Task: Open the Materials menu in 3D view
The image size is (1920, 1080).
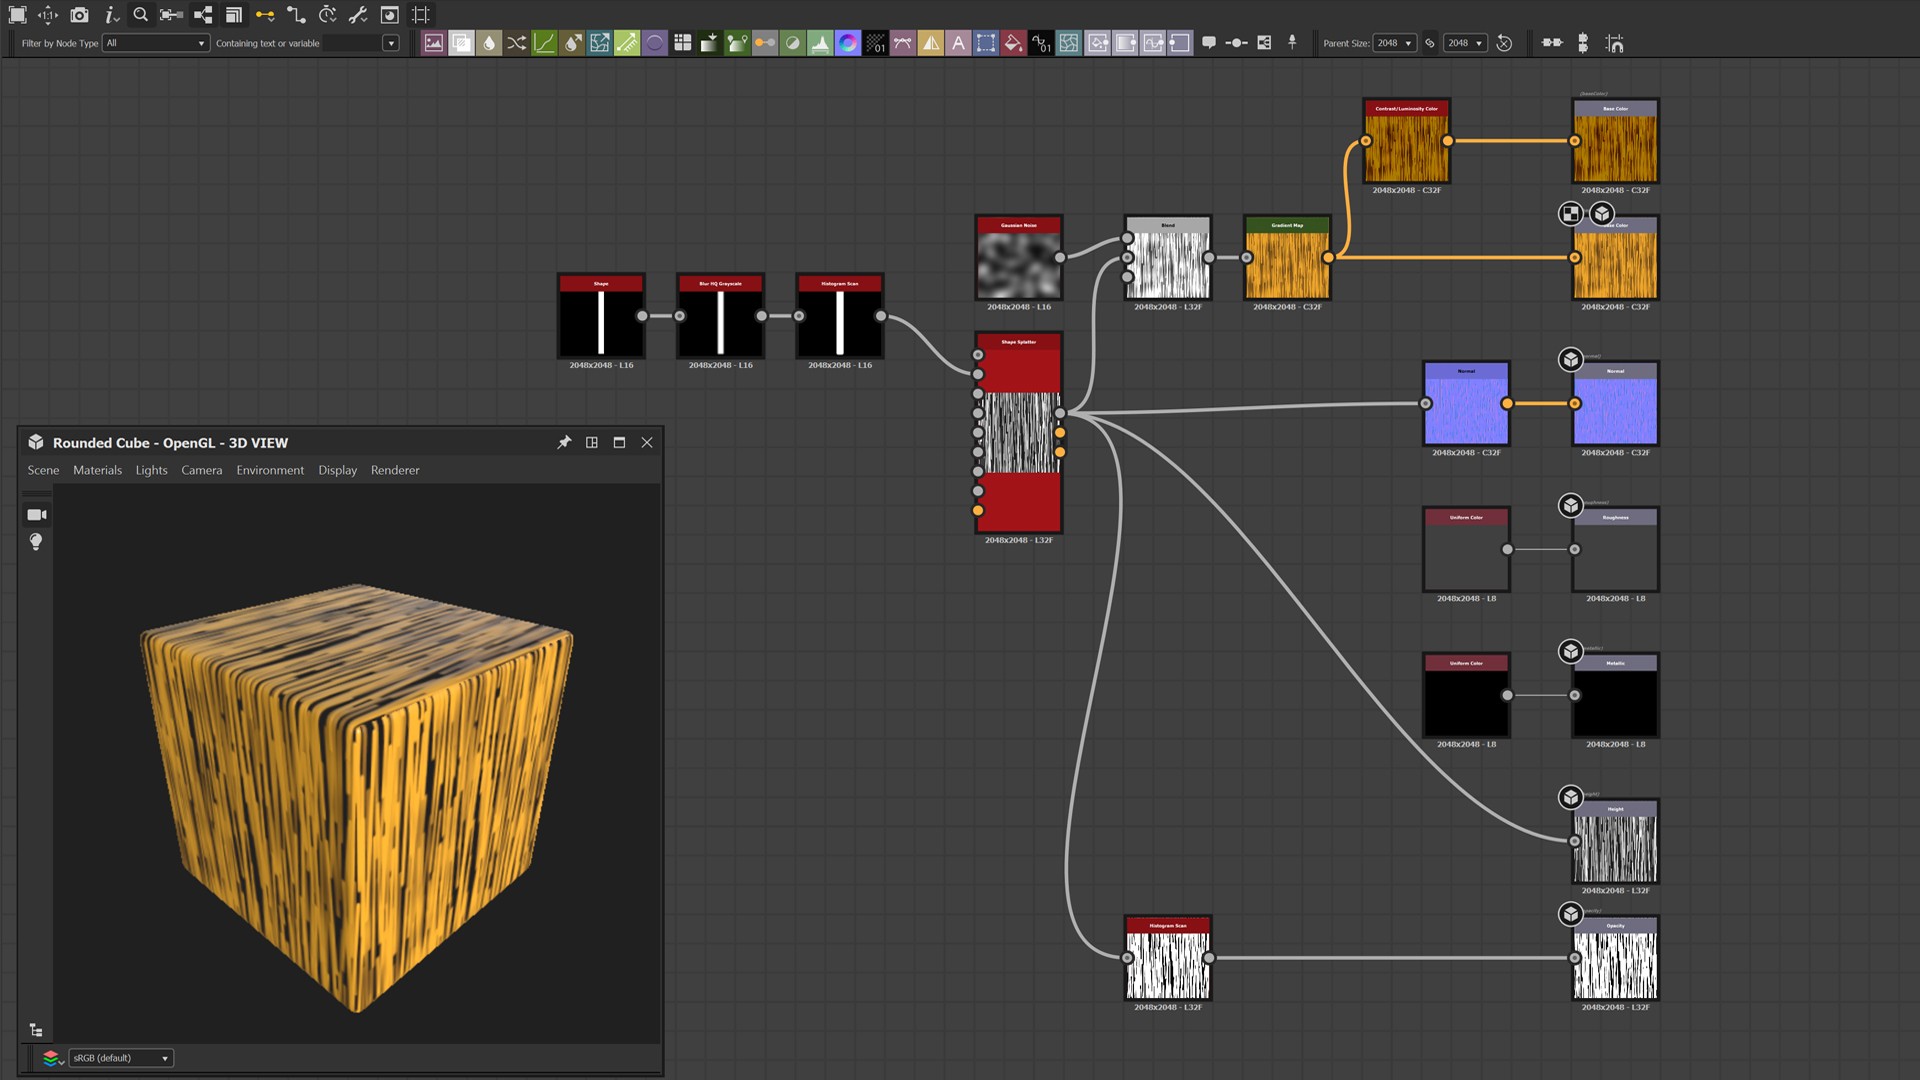Action: pyautogui.click(x=97, y=470)
